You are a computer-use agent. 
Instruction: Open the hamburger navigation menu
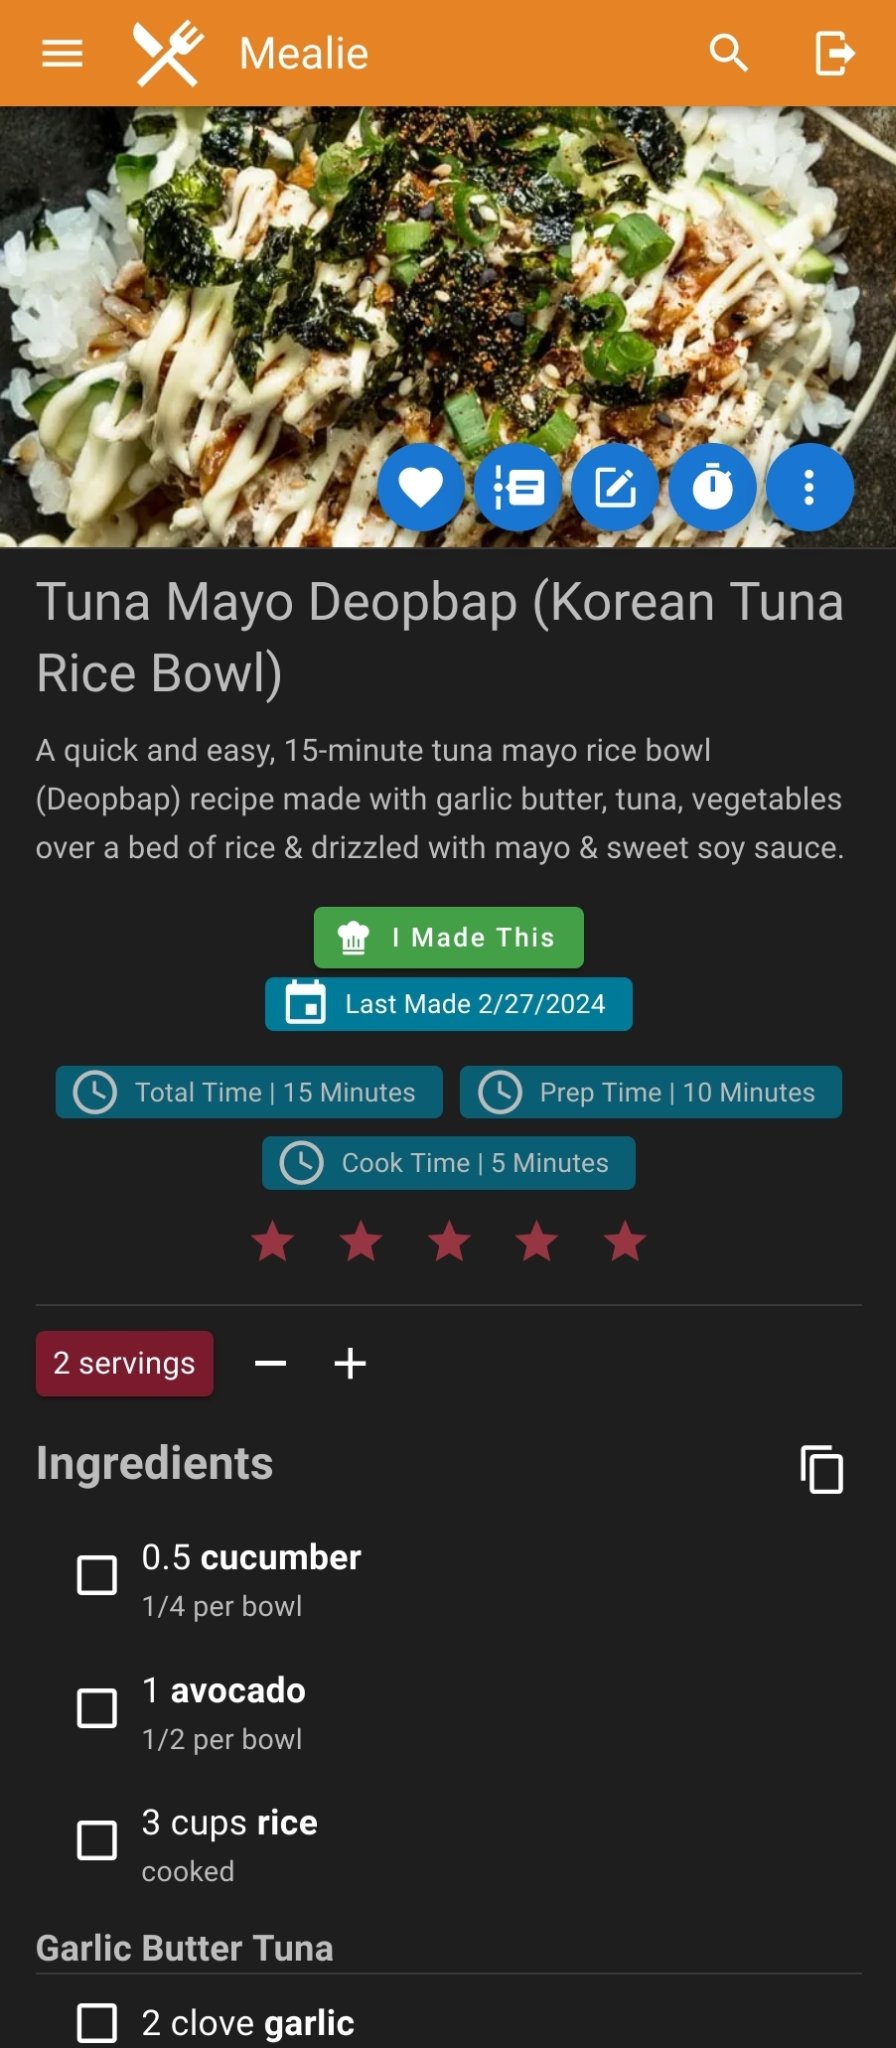click(x=62, y=53)
